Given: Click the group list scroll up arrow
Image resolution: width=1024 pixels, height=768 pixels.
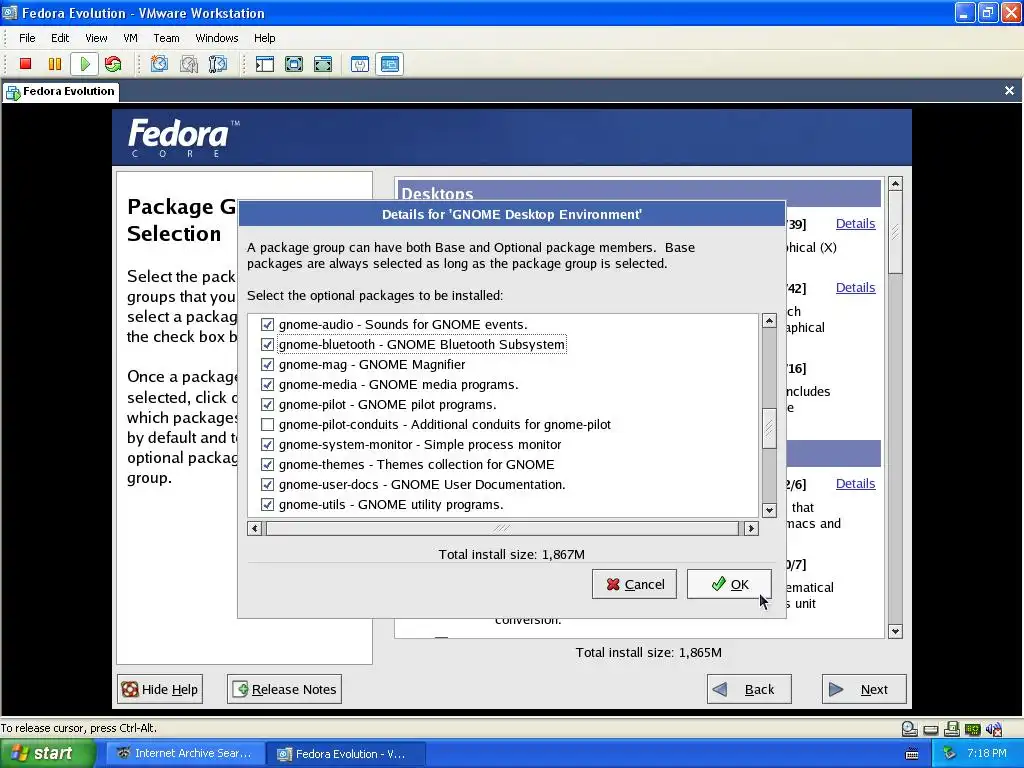Looking at the screenshot, I should [895, 184].
